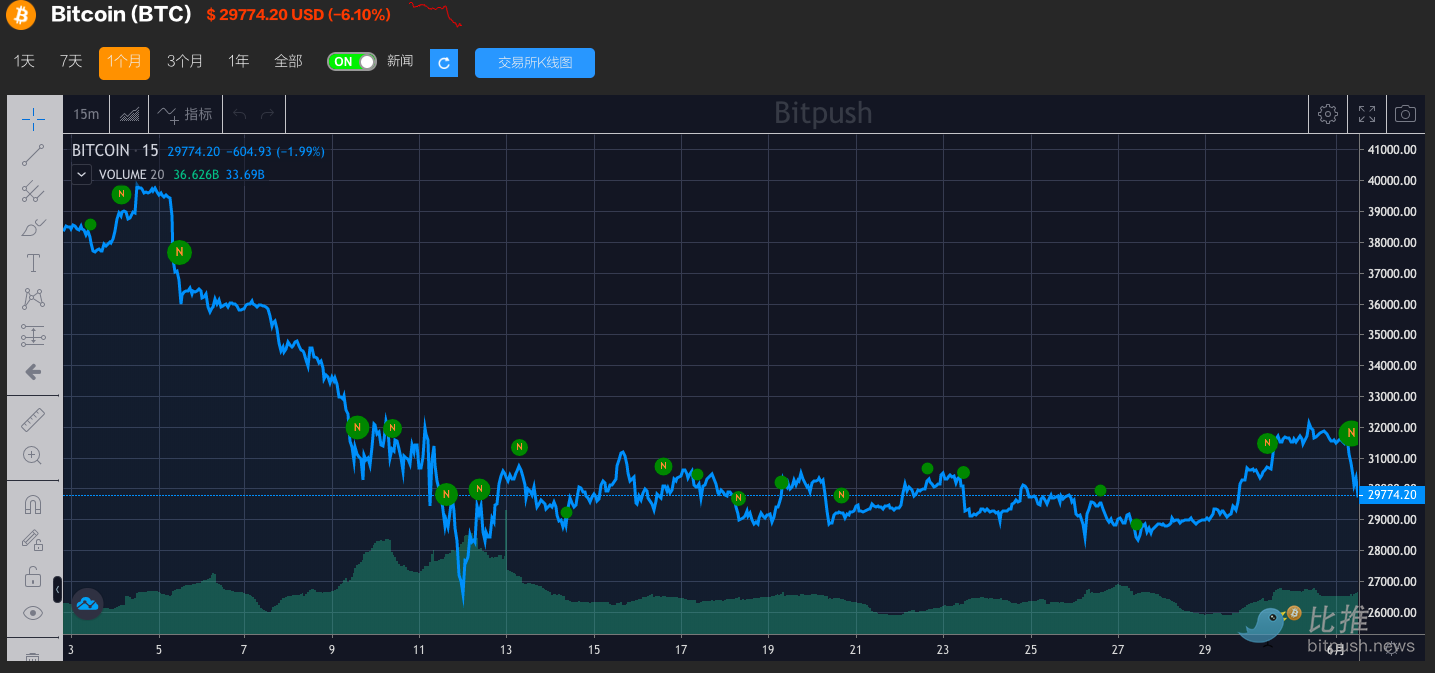Image resolution: width=1435 pixels, height=673 pixels.
Task: Collapse the VOLUME indicator legend
Action: tap(82, 174)
